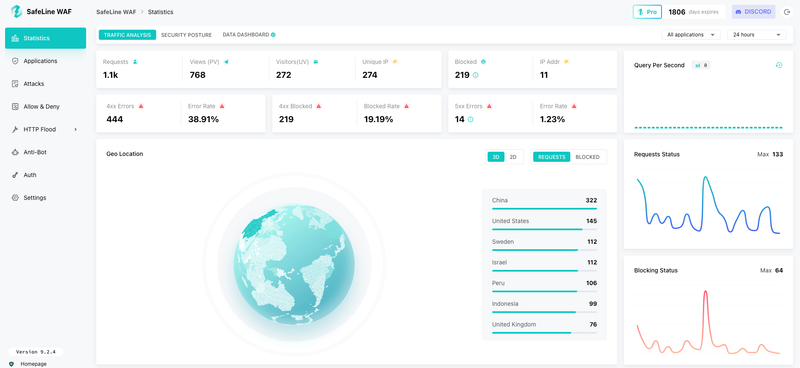Click the Statistics breadcrumb text

click(x=161, y=12)
